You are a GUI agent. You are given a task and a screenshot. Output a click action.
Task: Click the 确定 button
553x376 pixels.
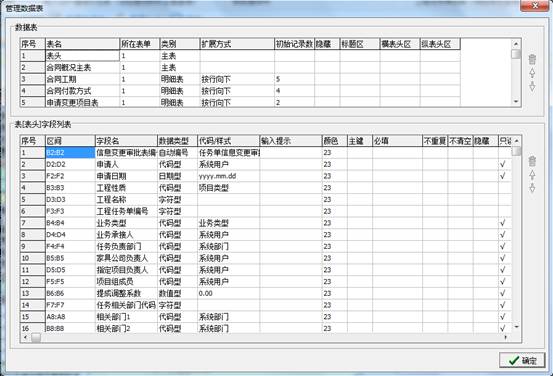(x=522, y=360)
